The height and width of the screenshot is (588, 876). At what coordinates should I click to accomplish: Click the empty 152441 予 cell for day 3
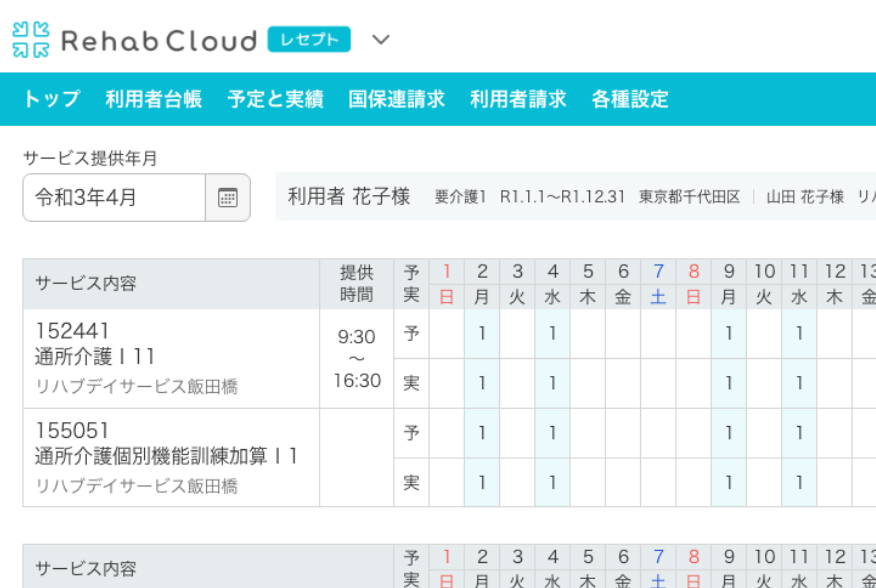pos(517,334)
